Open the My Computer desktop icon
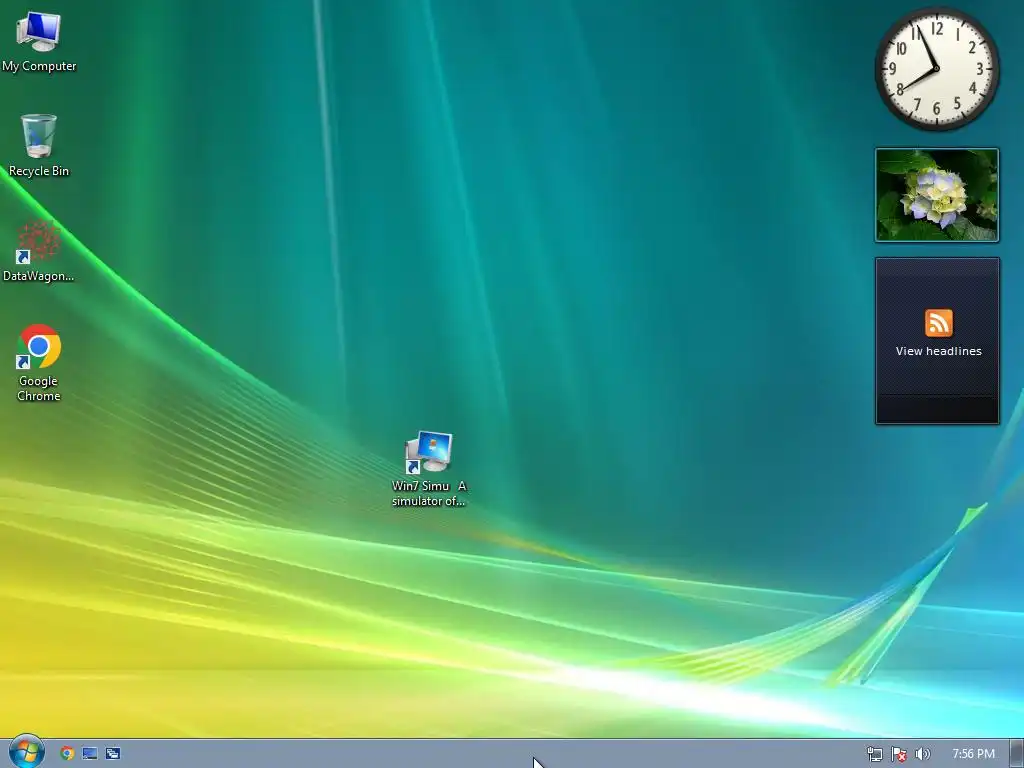Image resolution: width=1024 pixels, height=768 pixels. click(x=39, y=40)
